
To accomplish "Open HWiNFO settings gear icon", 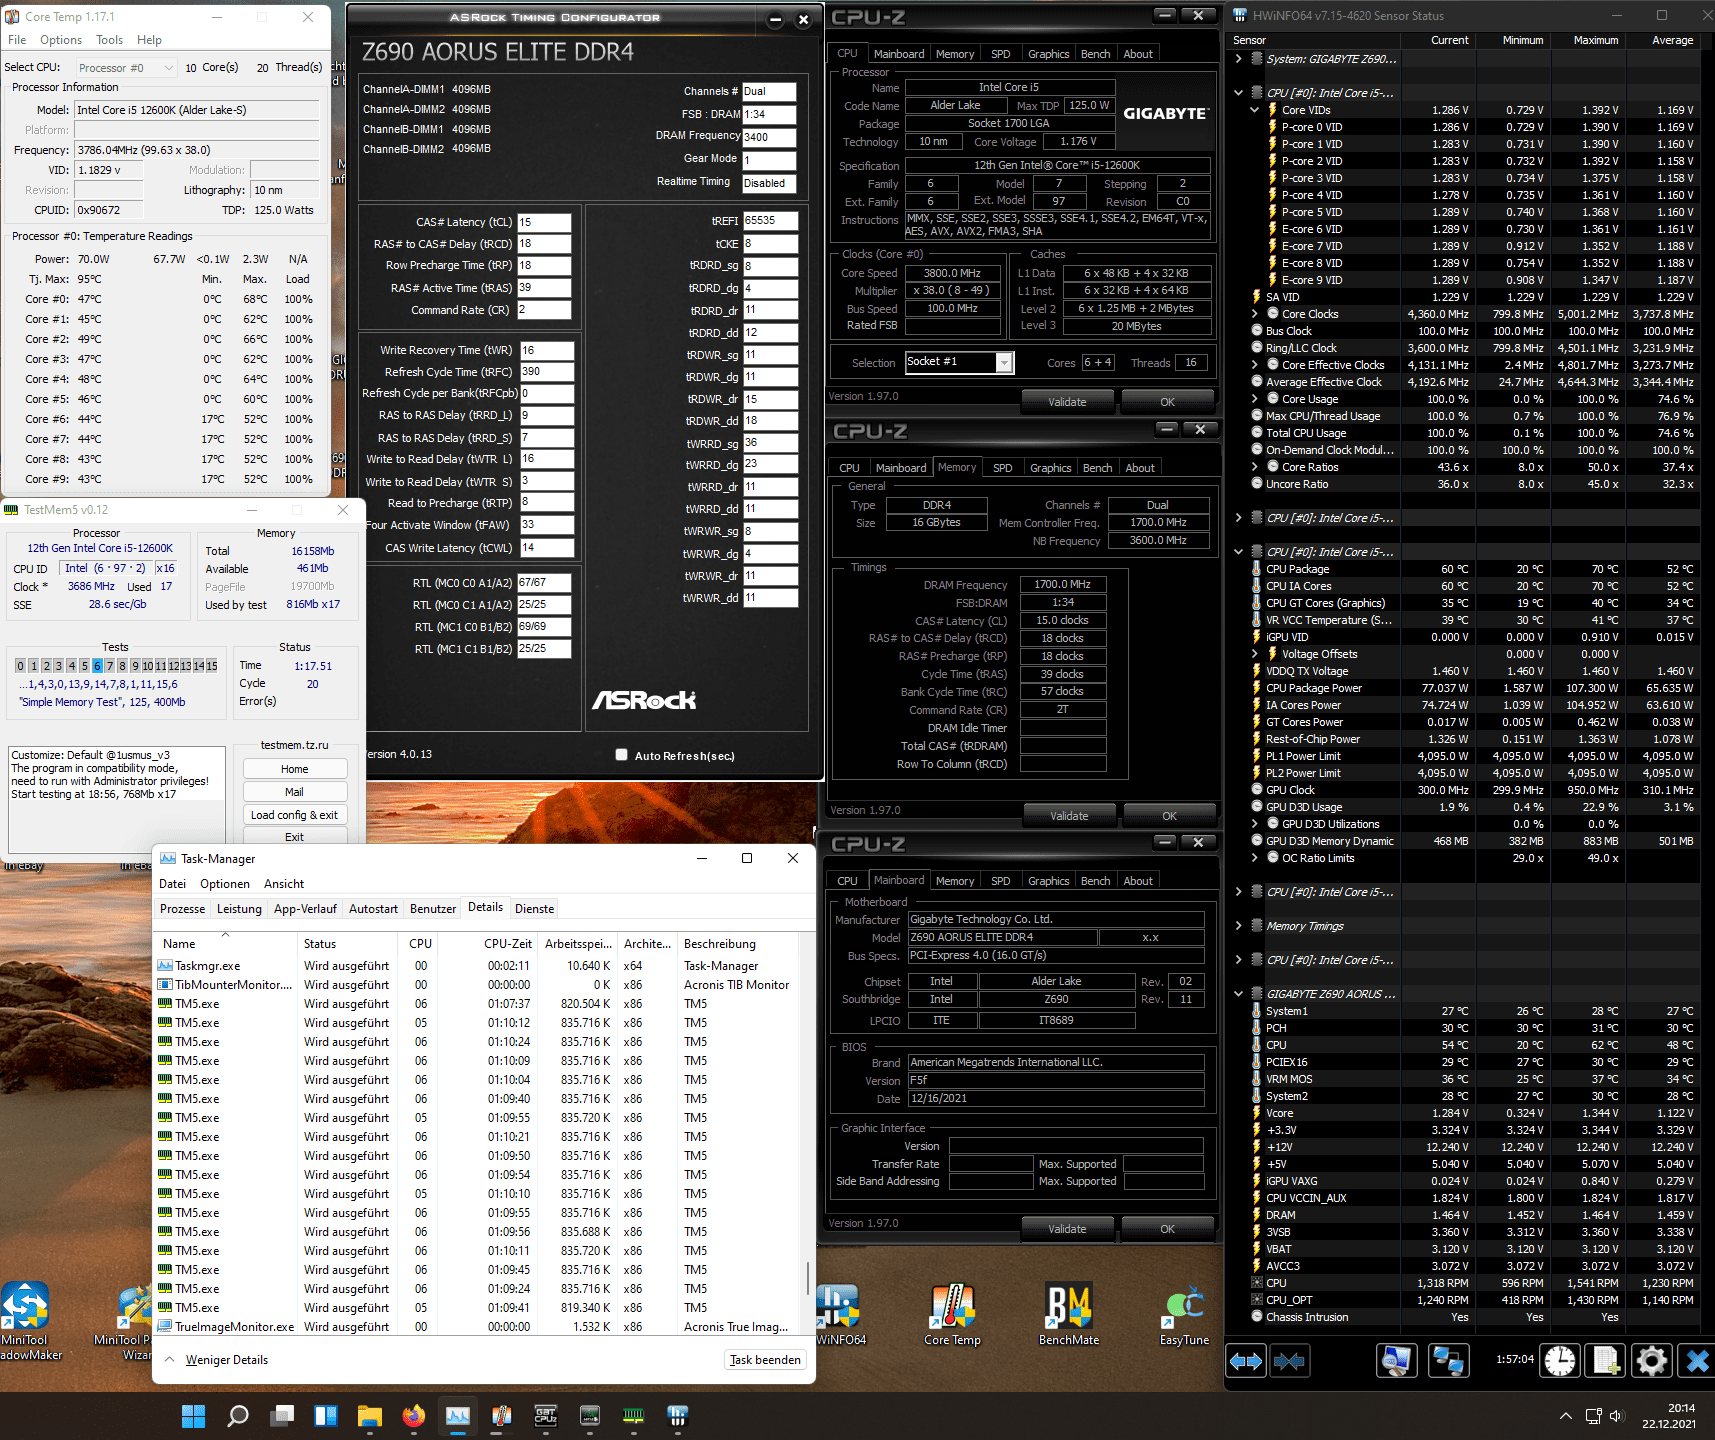I will (1652, 1361).
